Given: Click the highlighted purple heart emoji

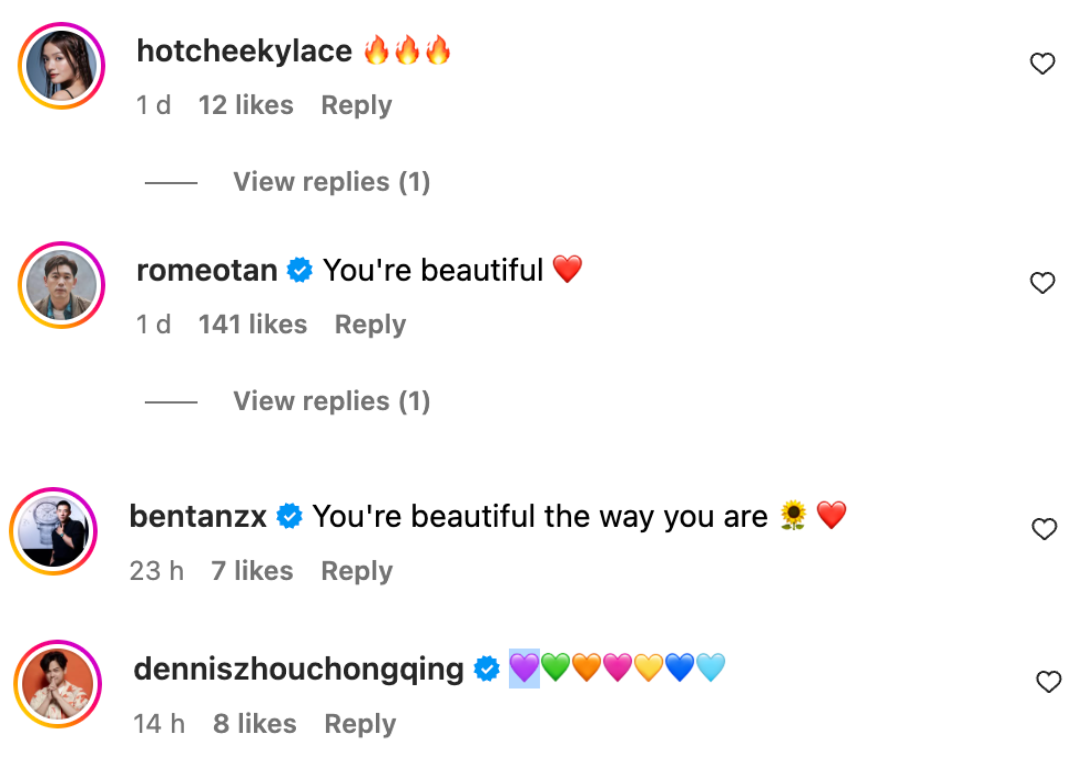Looking at the screenshot, I should point(524,667).
